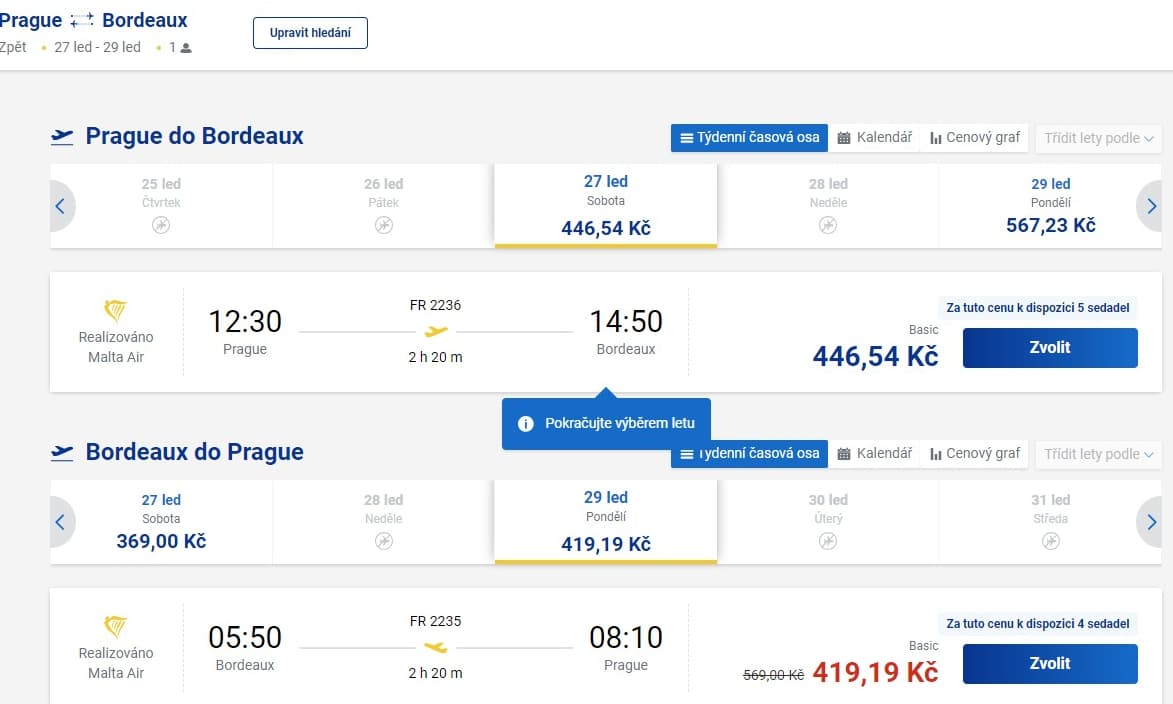Select outbound date 29 led for 567,23 Kč

coord(1050,206)
